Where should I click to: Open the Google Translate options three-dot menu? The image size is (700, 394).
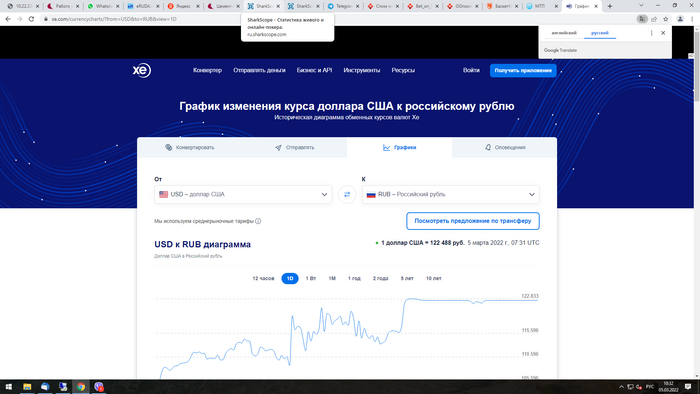tap(651, 33)
